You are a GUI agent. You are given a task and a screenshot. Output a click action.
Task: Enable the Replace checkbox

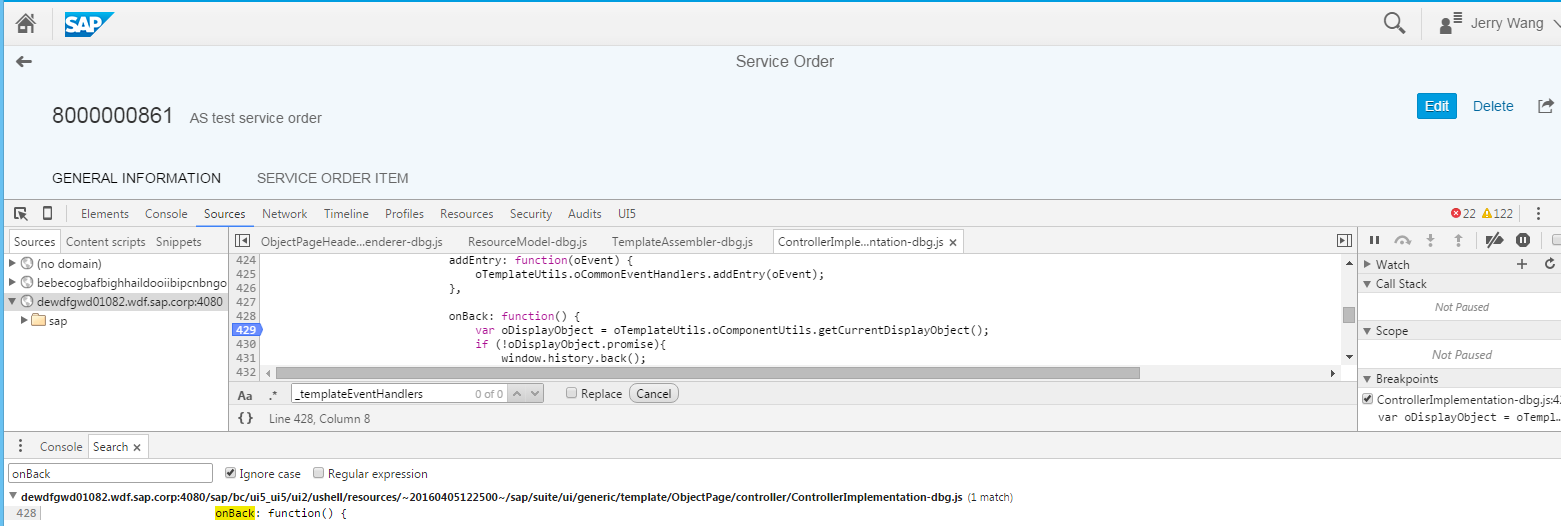(x=571, y=394)
